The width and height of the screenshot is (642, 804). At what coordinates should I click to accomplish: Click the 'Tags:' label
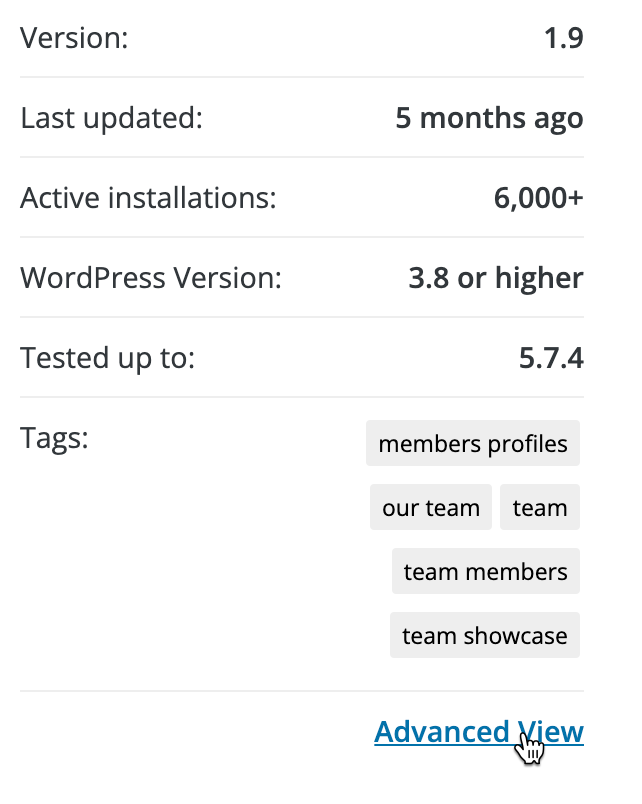point(54,439)
